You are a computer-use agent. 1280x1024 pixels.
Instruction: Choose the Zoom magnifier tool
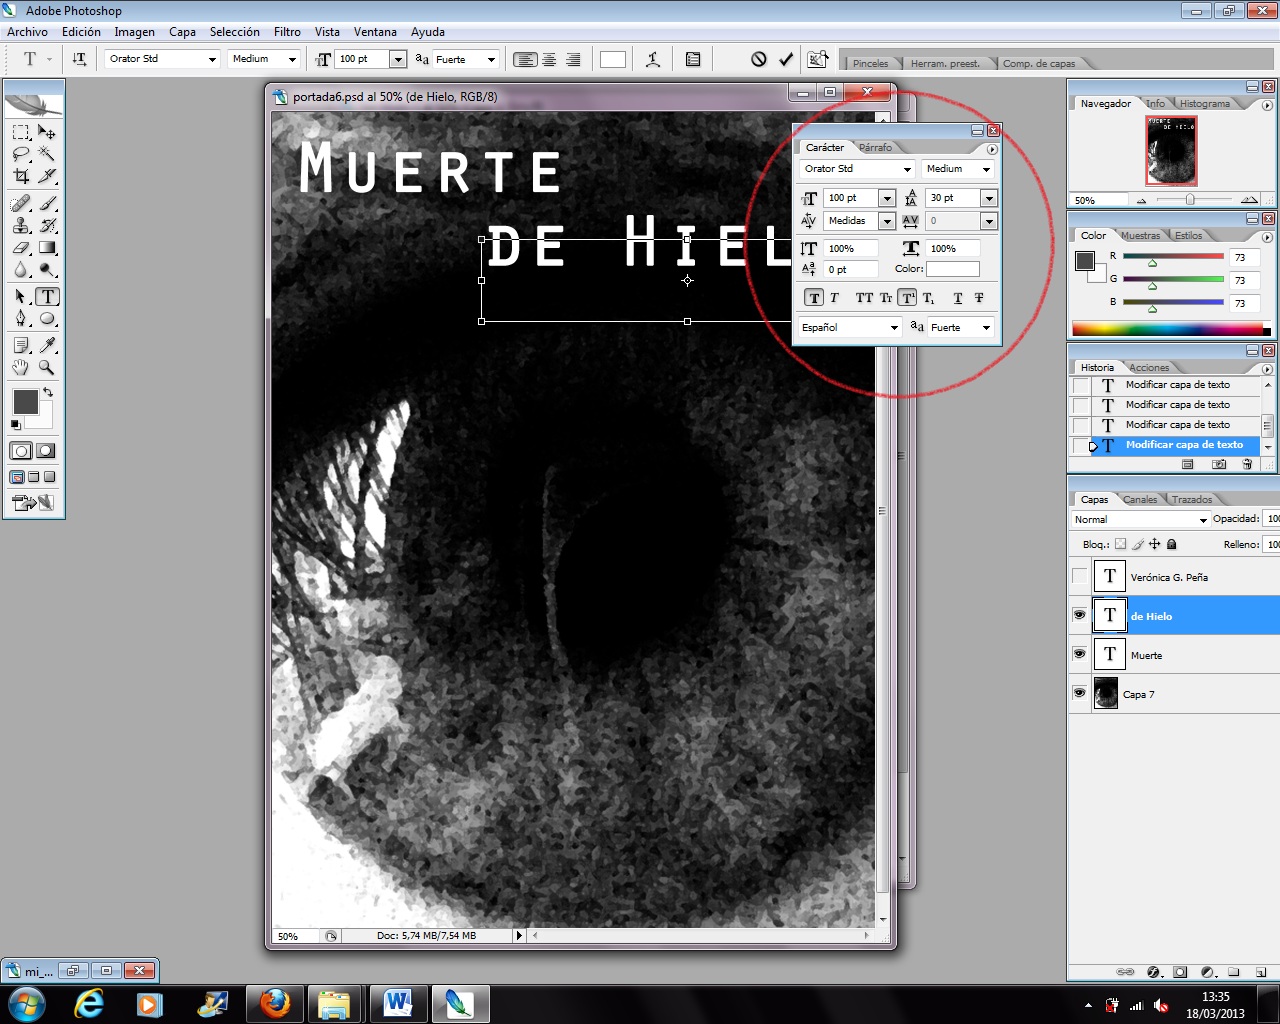(x=47, y=367)
